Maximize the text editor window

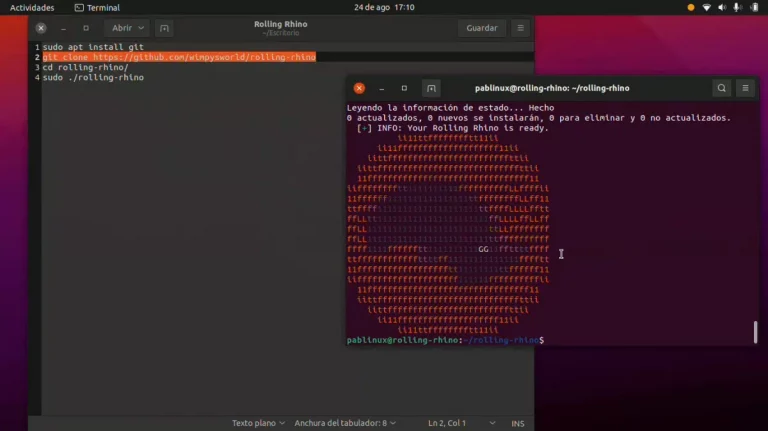coord(86,28)
